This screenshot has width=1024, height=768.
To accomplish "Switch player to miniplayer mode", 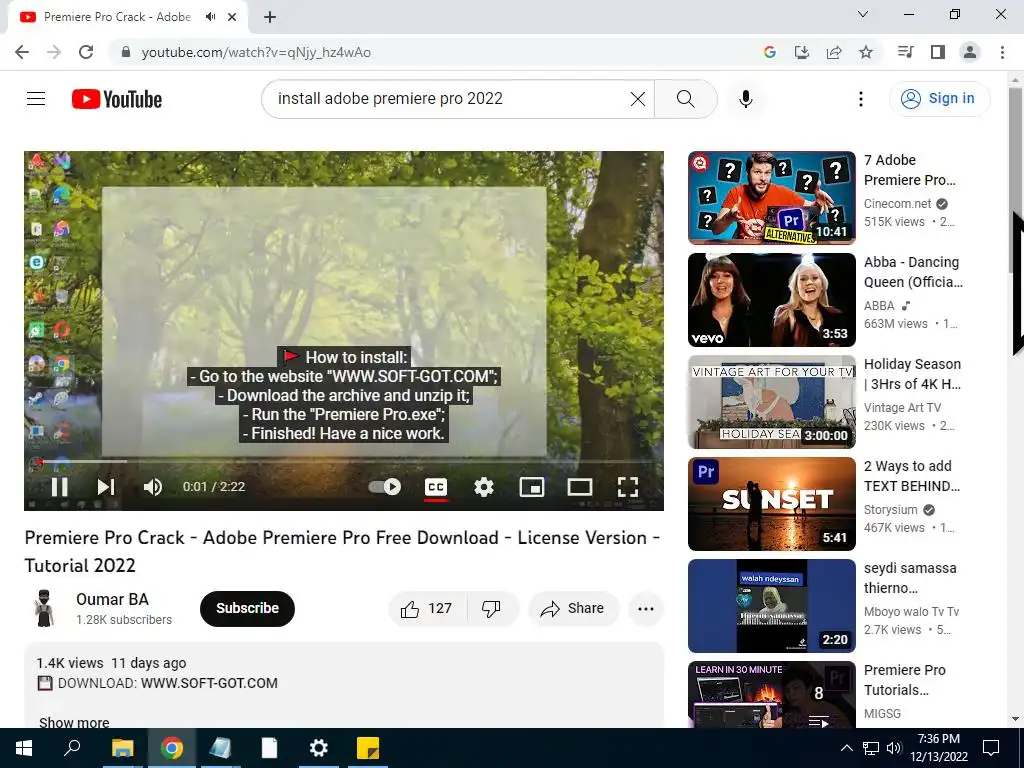I will click(532, 487).
